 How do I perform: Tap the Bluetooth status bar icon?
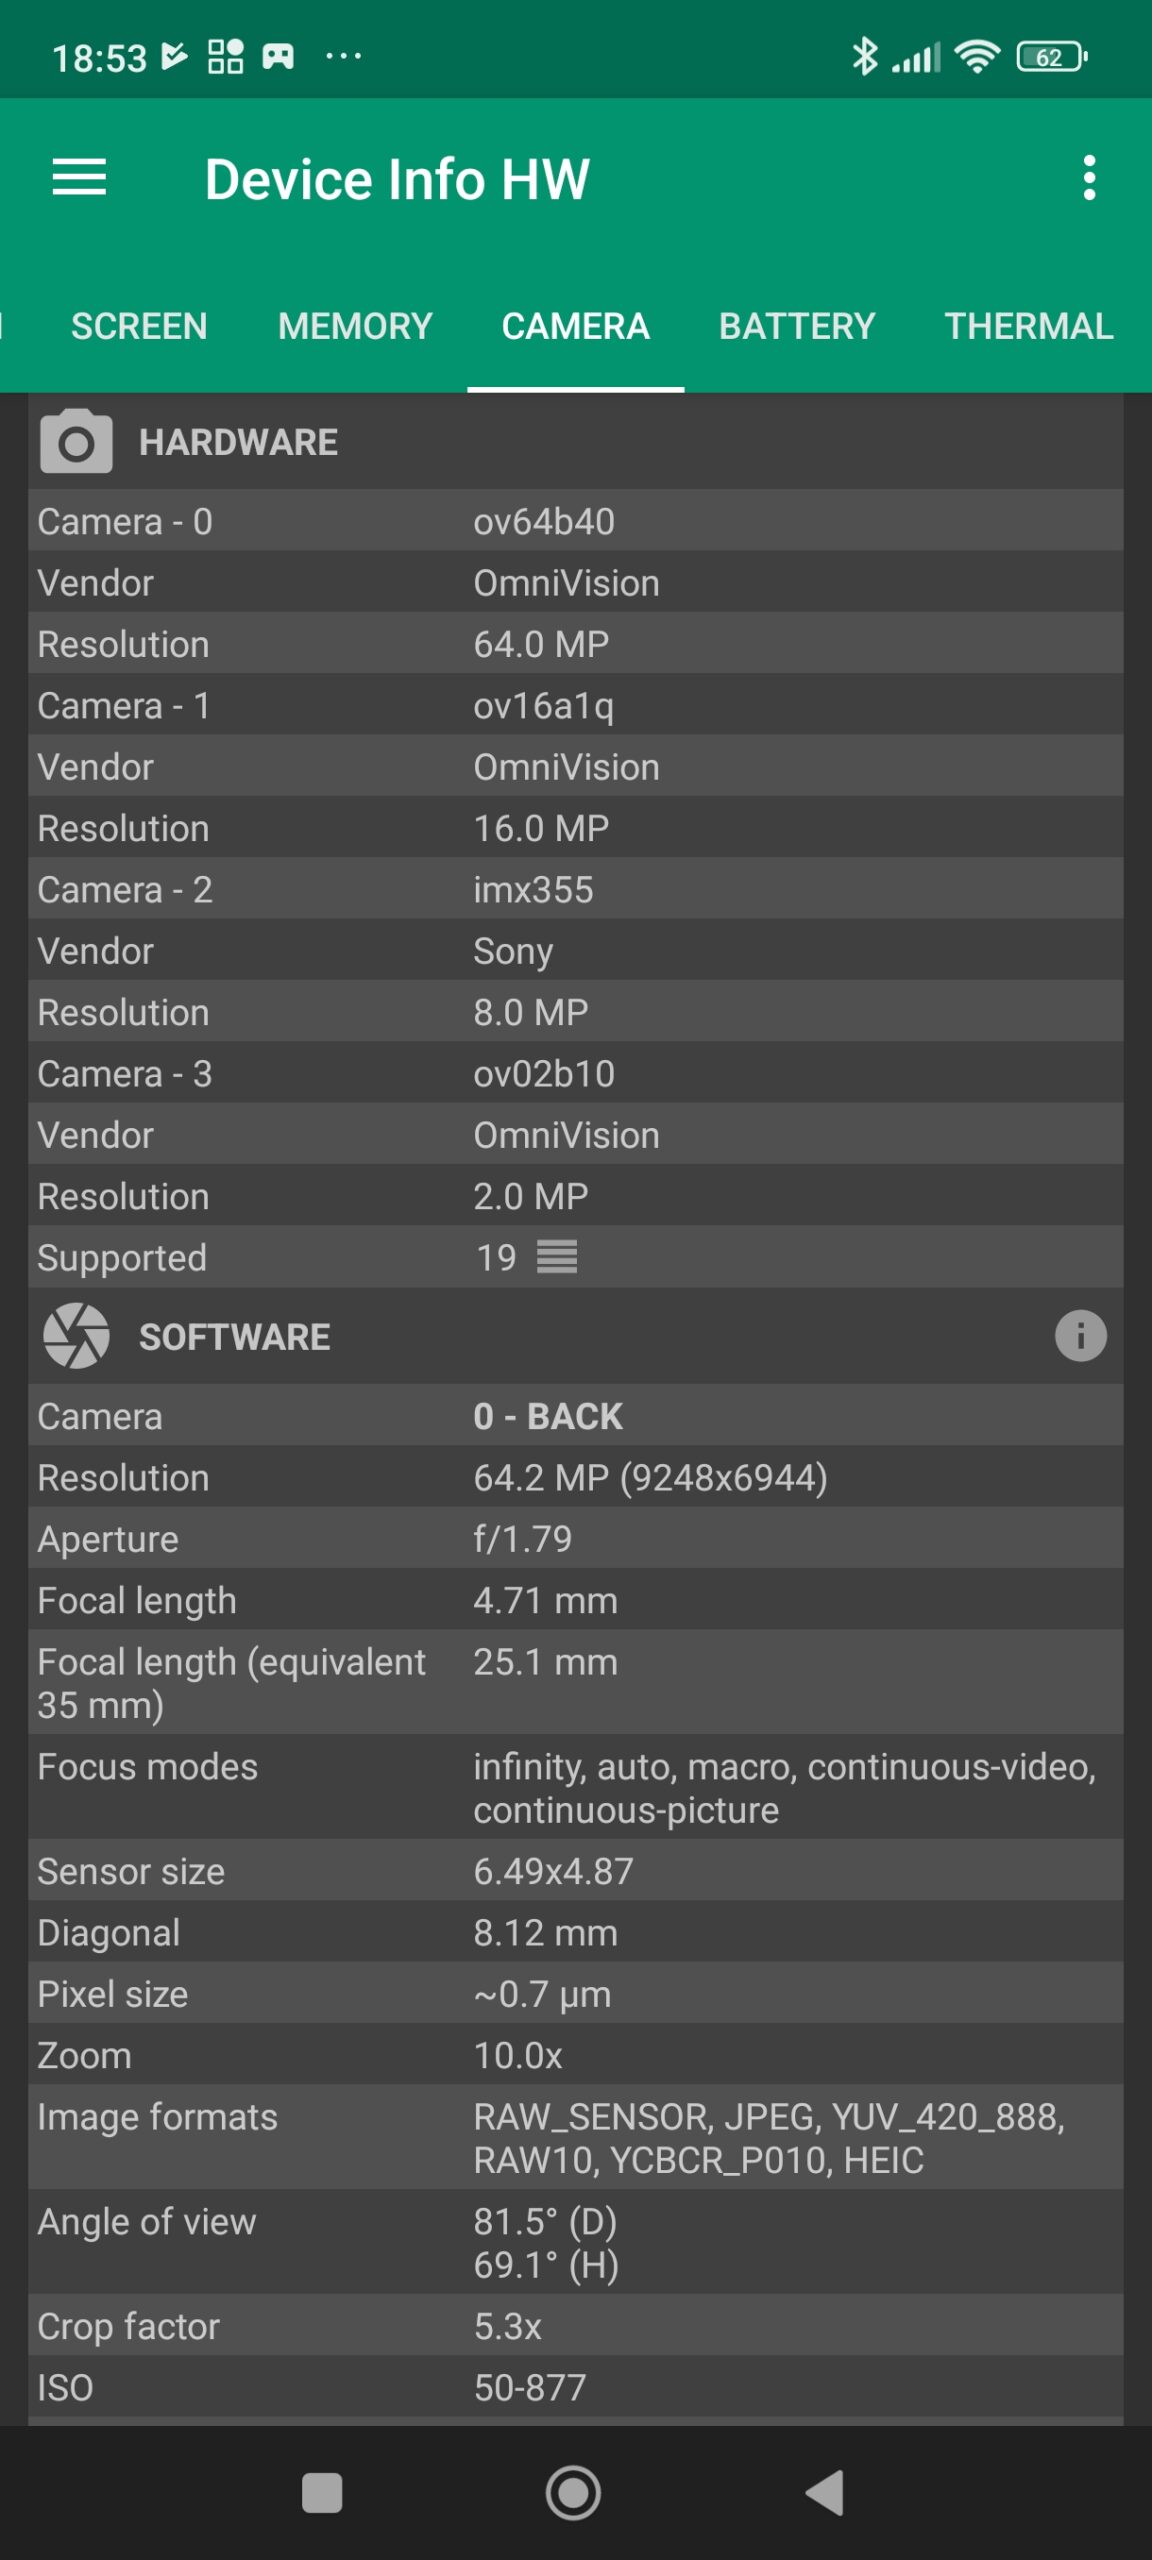pyautogui.click(x=864, y=57)
